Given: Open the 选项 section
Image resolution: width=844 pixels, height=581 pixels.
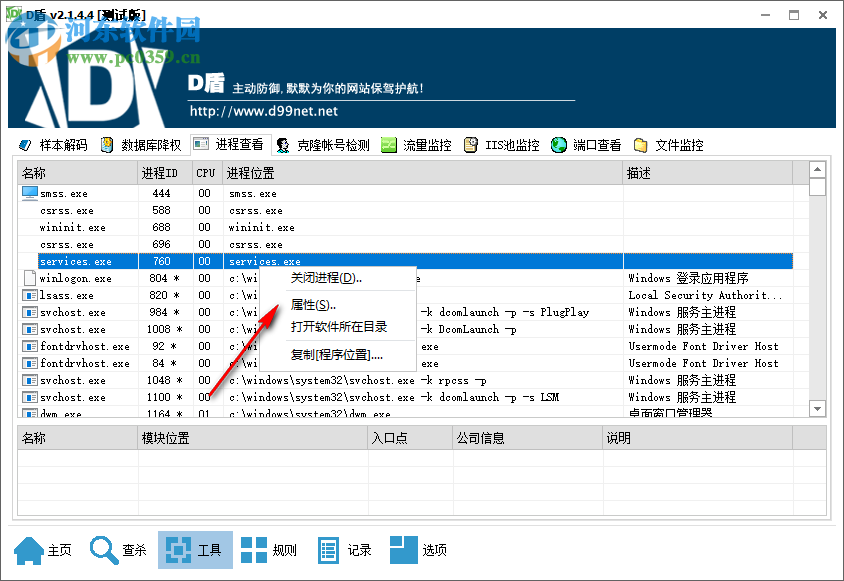Looking at the screenshot, I should coord(419,550).
